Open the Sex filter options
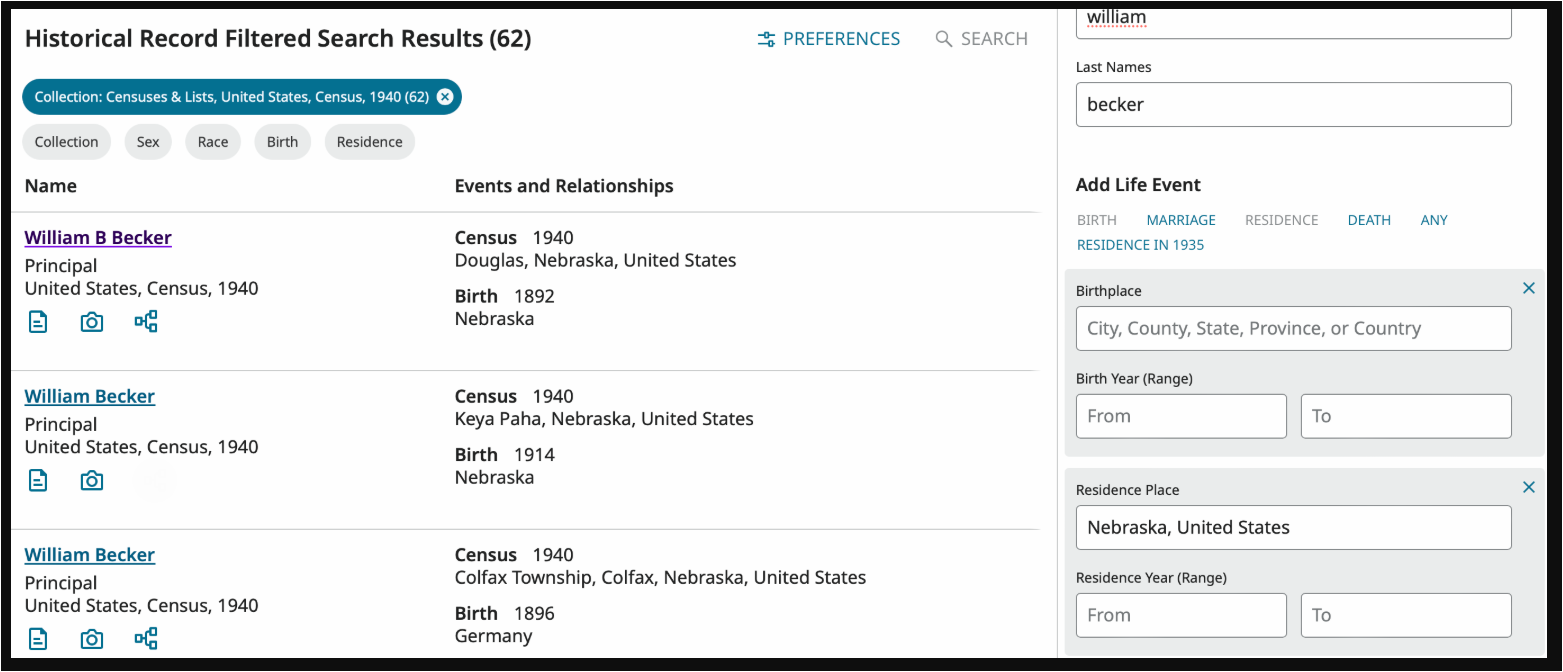Image resolution: width=1563 pixels, height=672 pixels. point(148,142)
